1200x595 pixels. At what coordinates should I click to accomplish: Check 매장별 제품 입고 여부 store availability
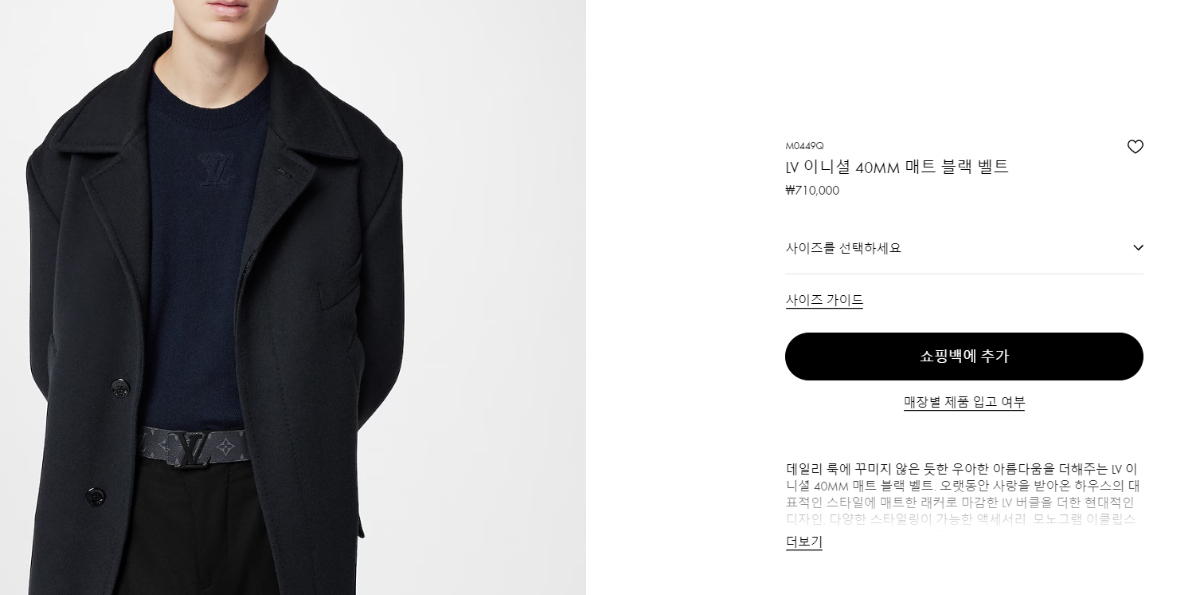[964, 402]
